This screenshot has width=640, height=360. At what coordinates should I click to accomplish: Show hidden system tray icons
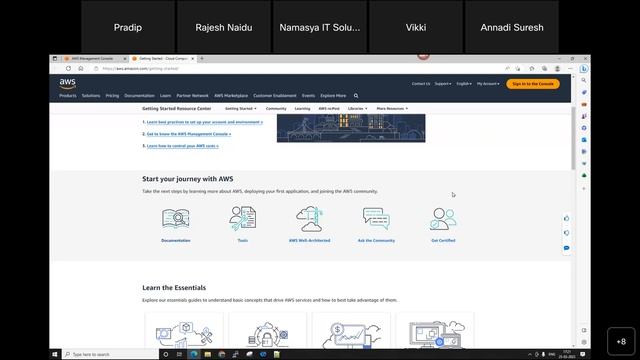[x=530, y=354]
